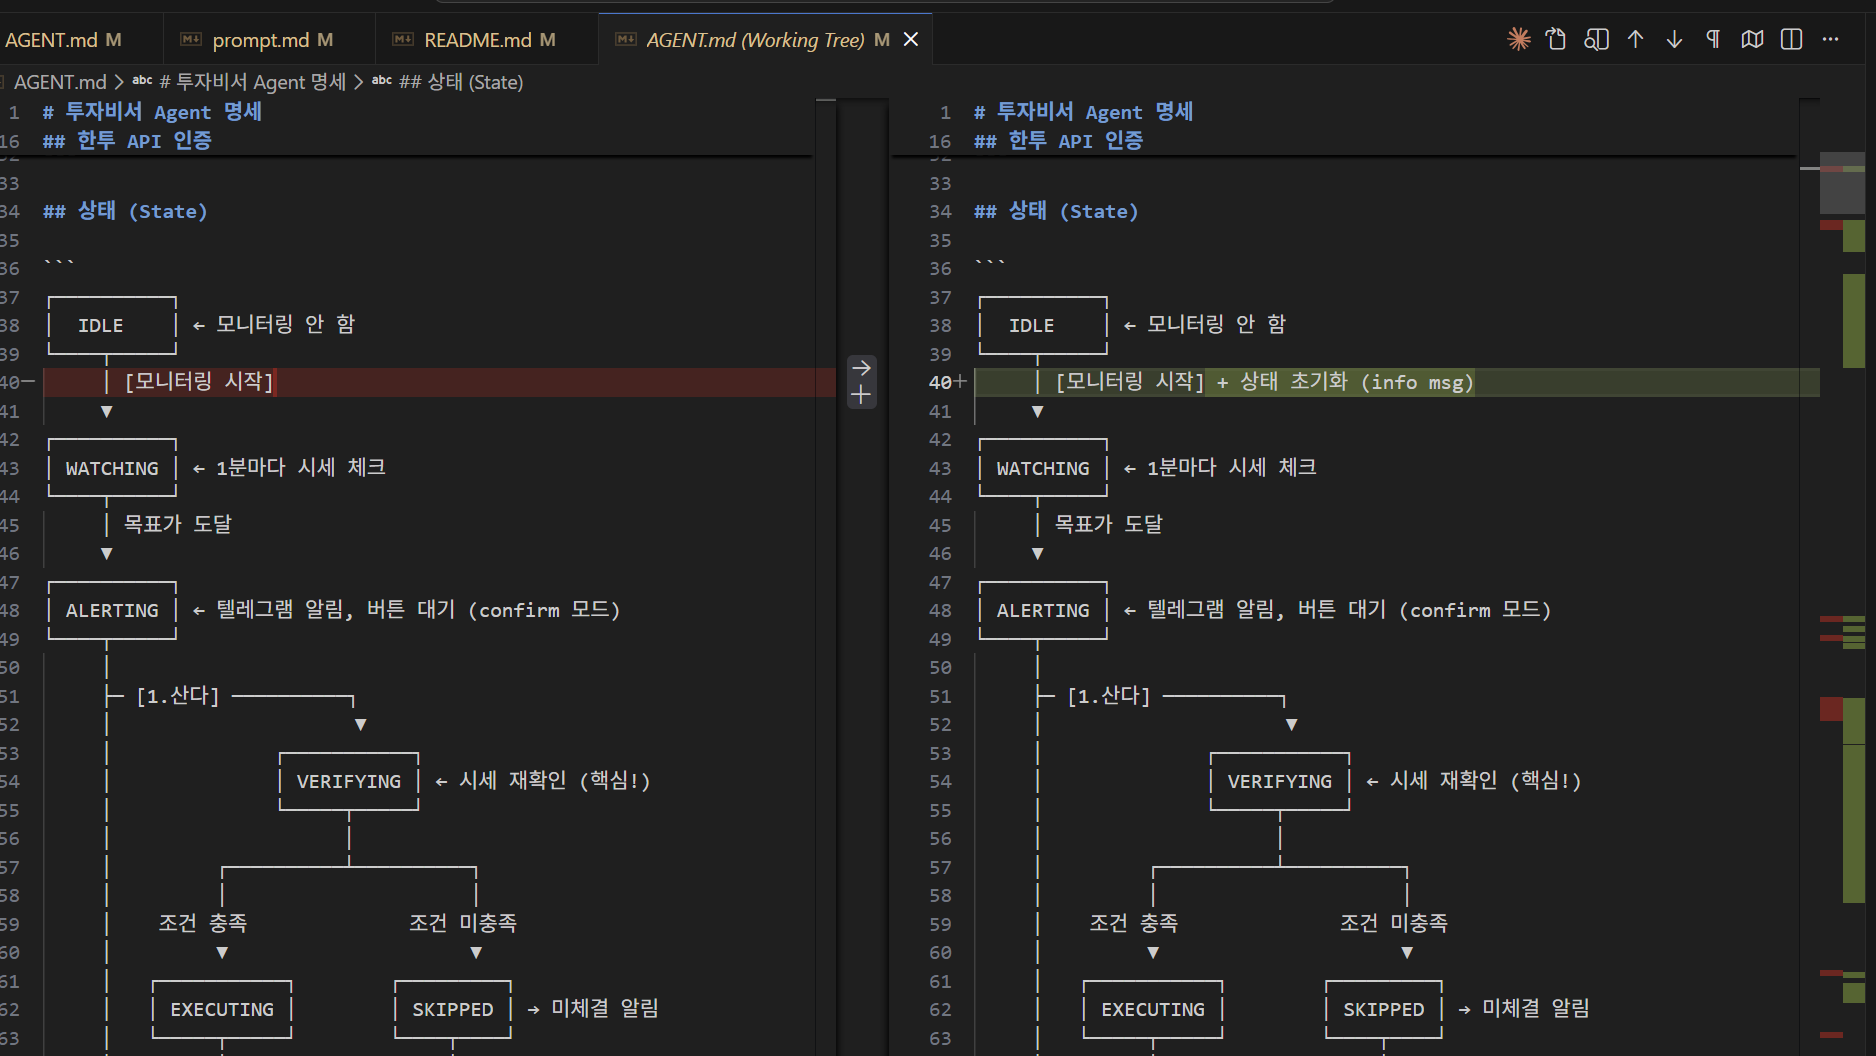Image resolution: width=1876 pixels, height=1056 pixels.
Task: Go to the next change with the down arrow
Action: pyautogui.click(x=1674, y=39)
